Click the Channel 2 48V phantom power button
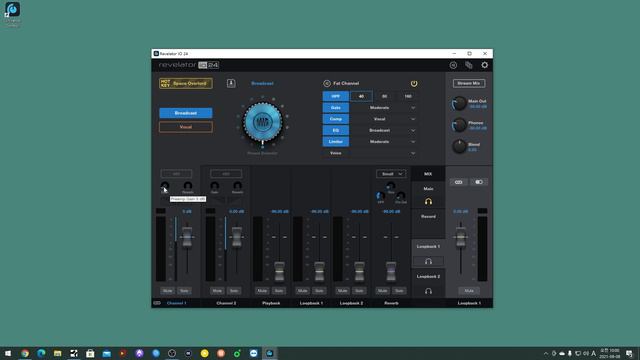The image size is (640, 360). tap(226, 174)
